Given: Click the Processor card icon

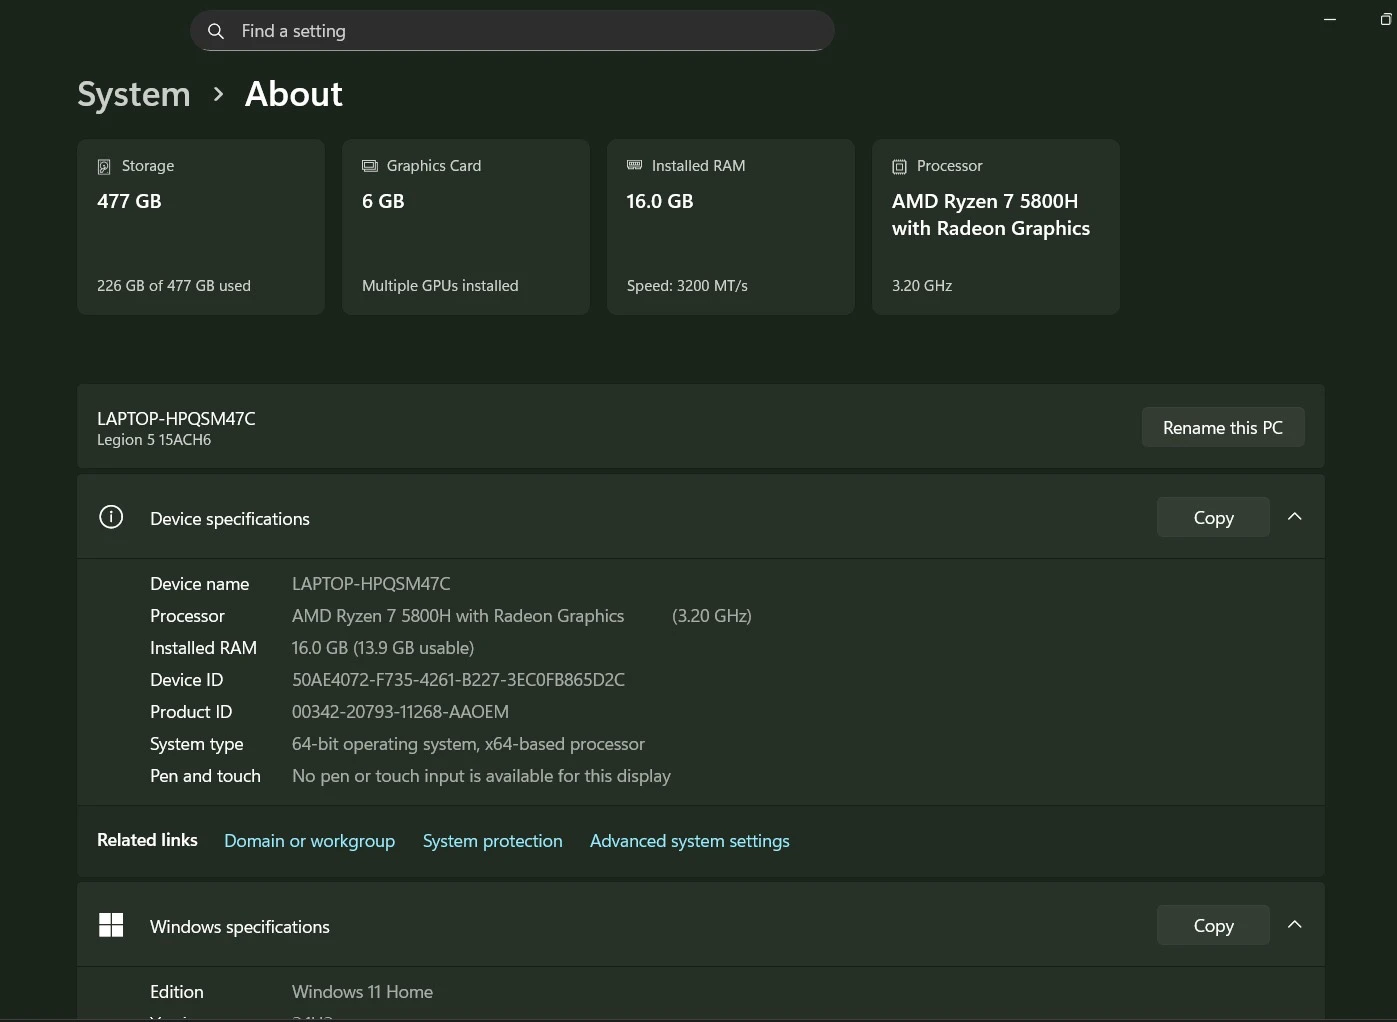Looking at the screenshot, I should 899,166.
